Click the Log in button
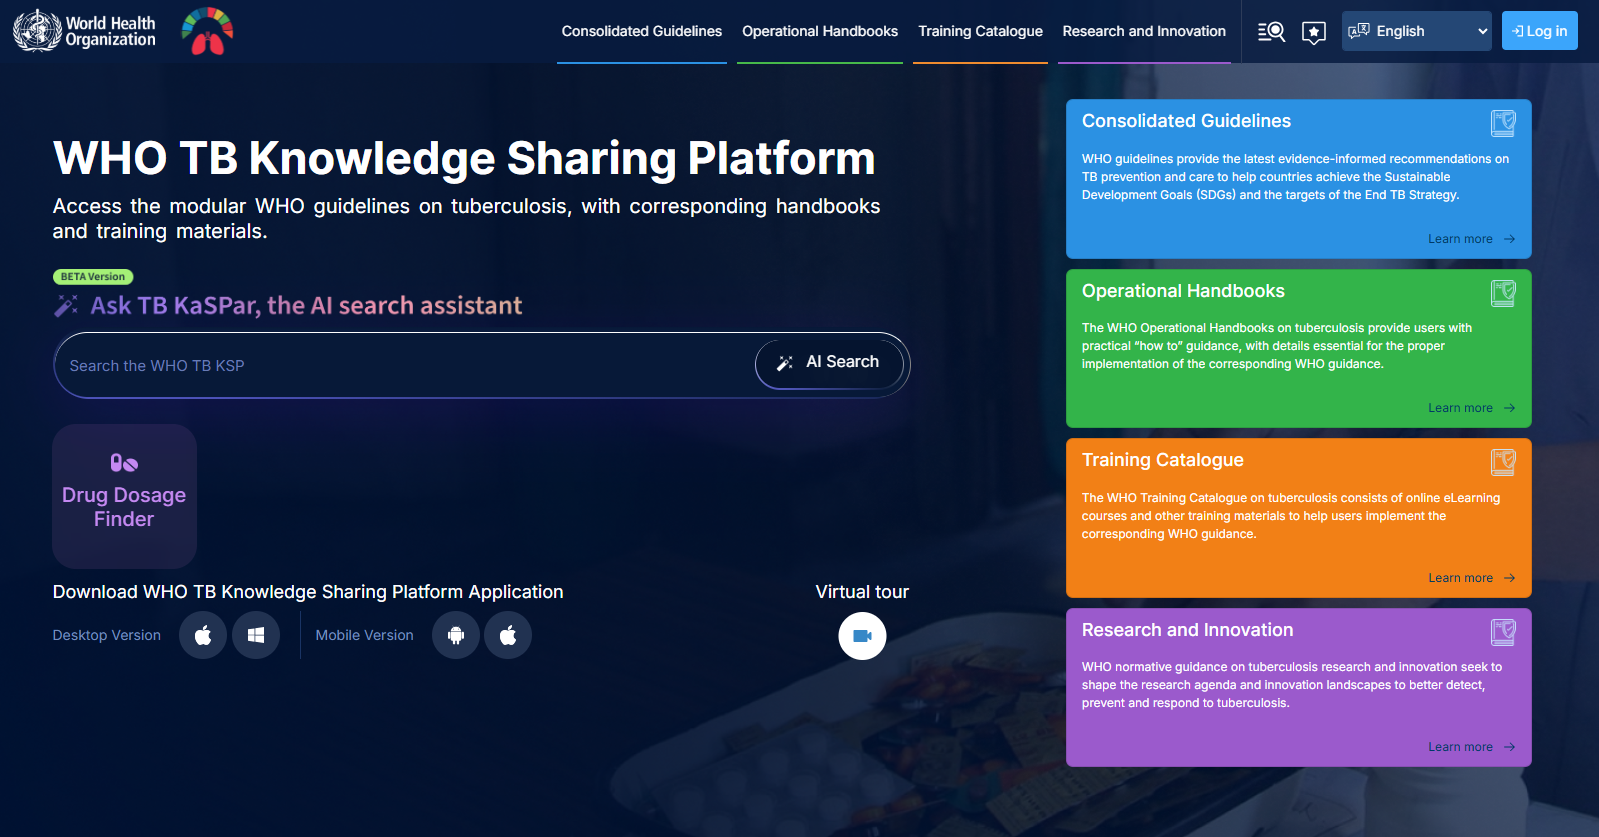1599x837 pixels. (1539, 31)
